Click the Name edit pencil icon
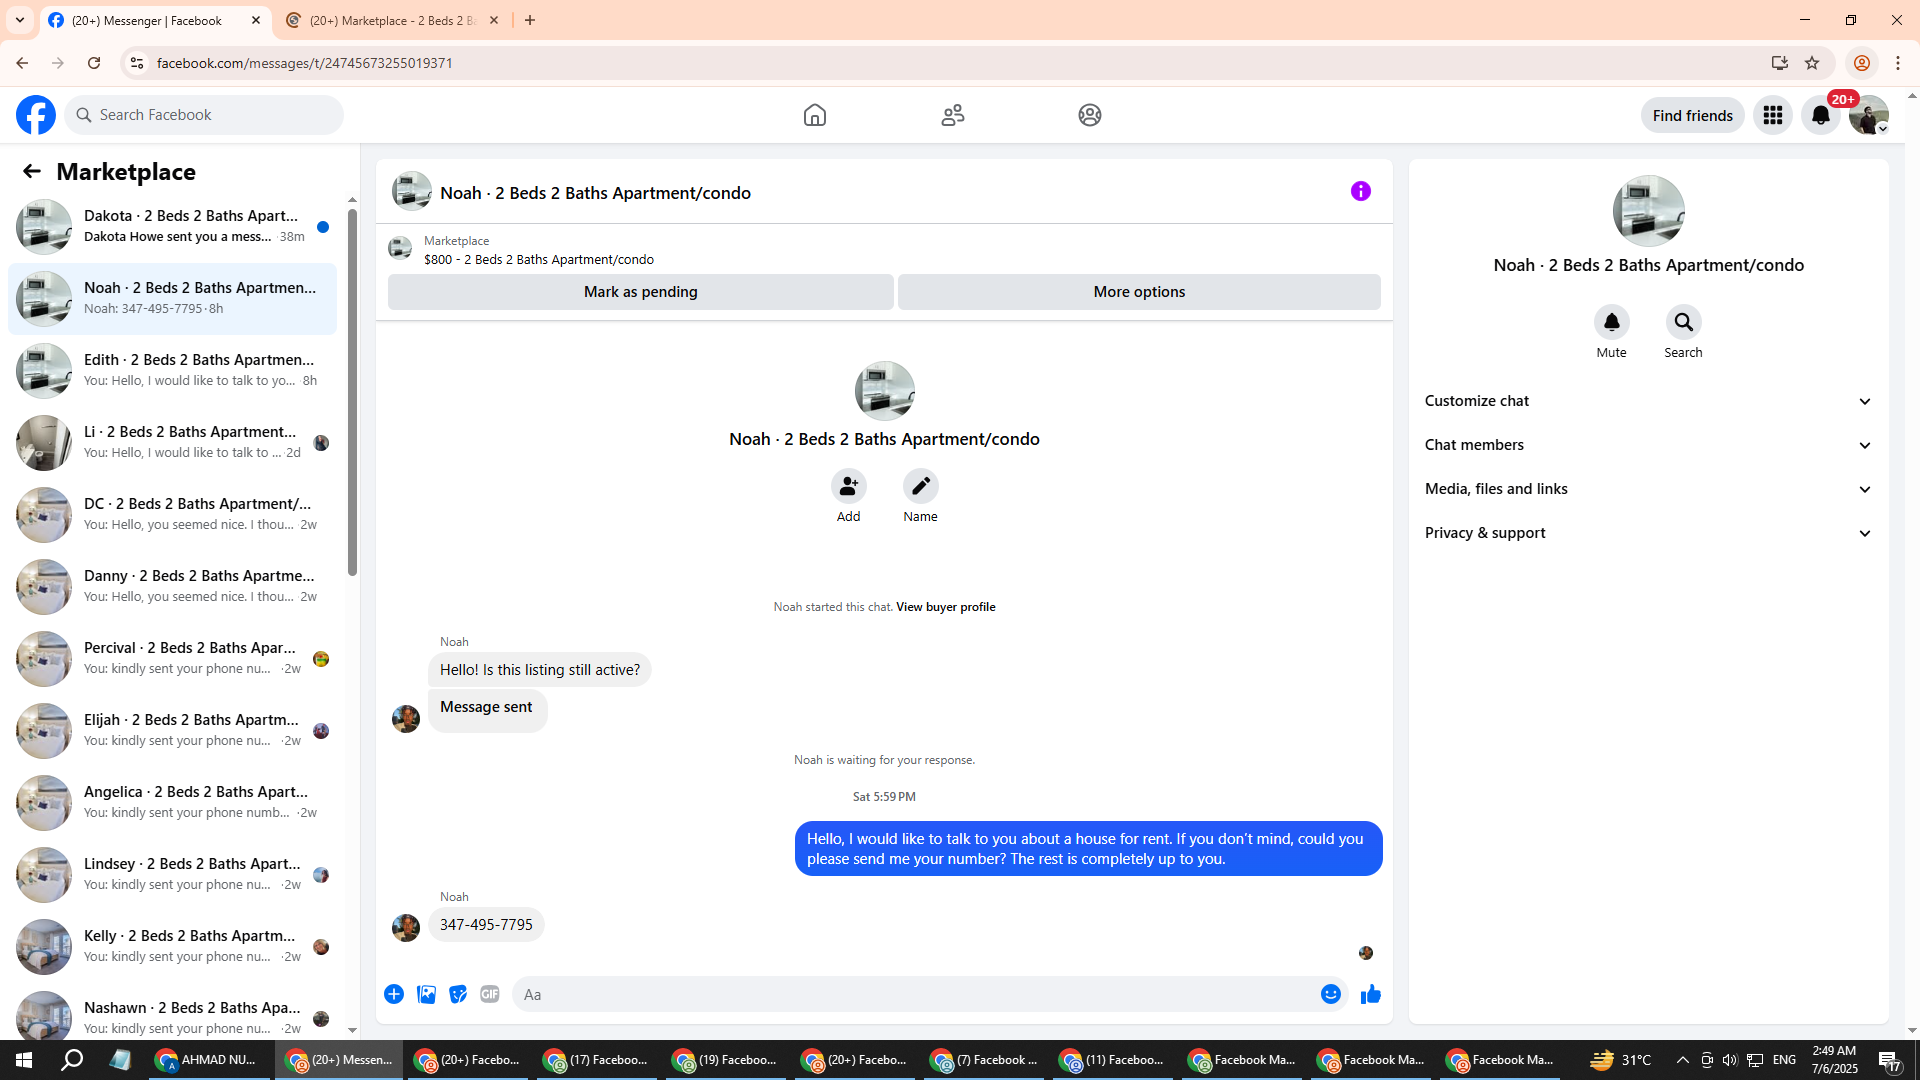 click(920, 486)
